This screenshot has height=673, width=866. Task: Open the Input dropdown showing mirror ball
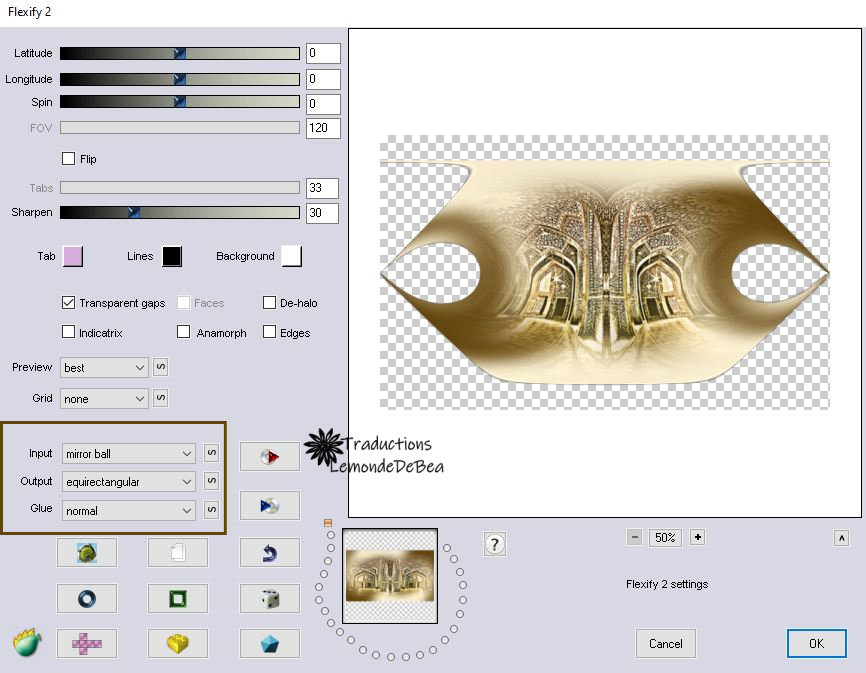click(x=129, y=454)
